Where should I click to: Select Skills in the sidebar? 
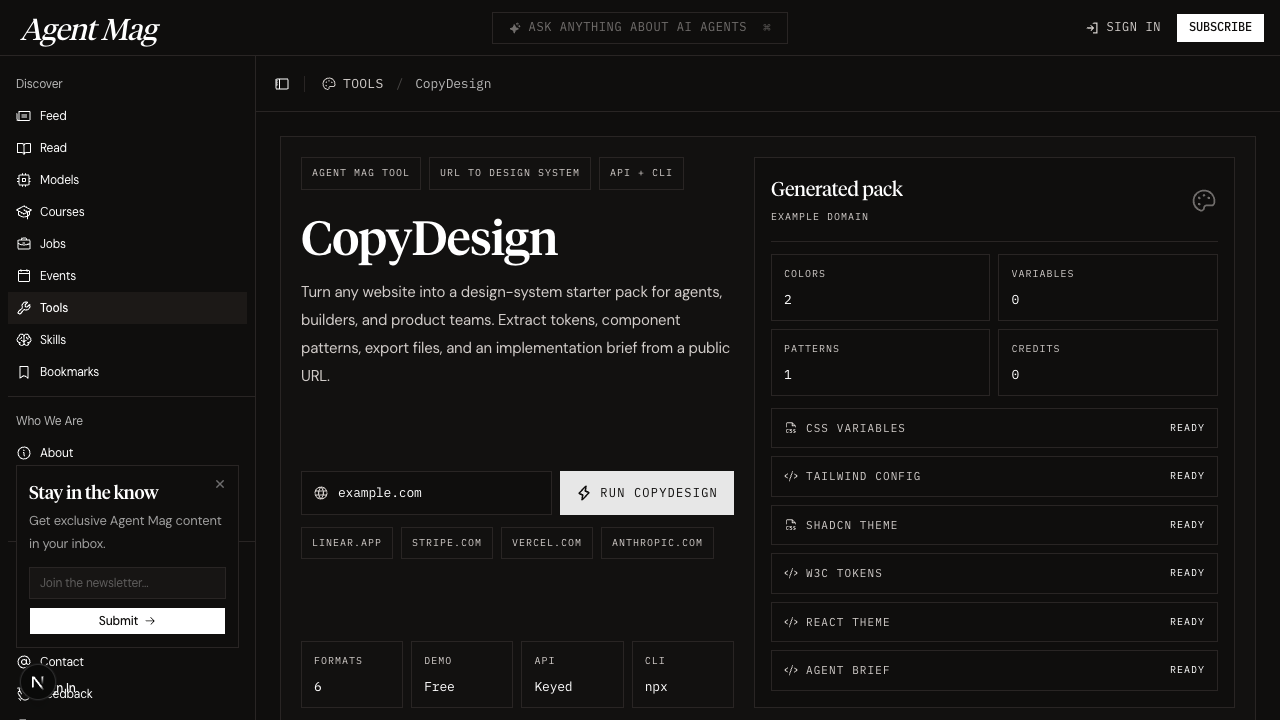tap(53, 340)
